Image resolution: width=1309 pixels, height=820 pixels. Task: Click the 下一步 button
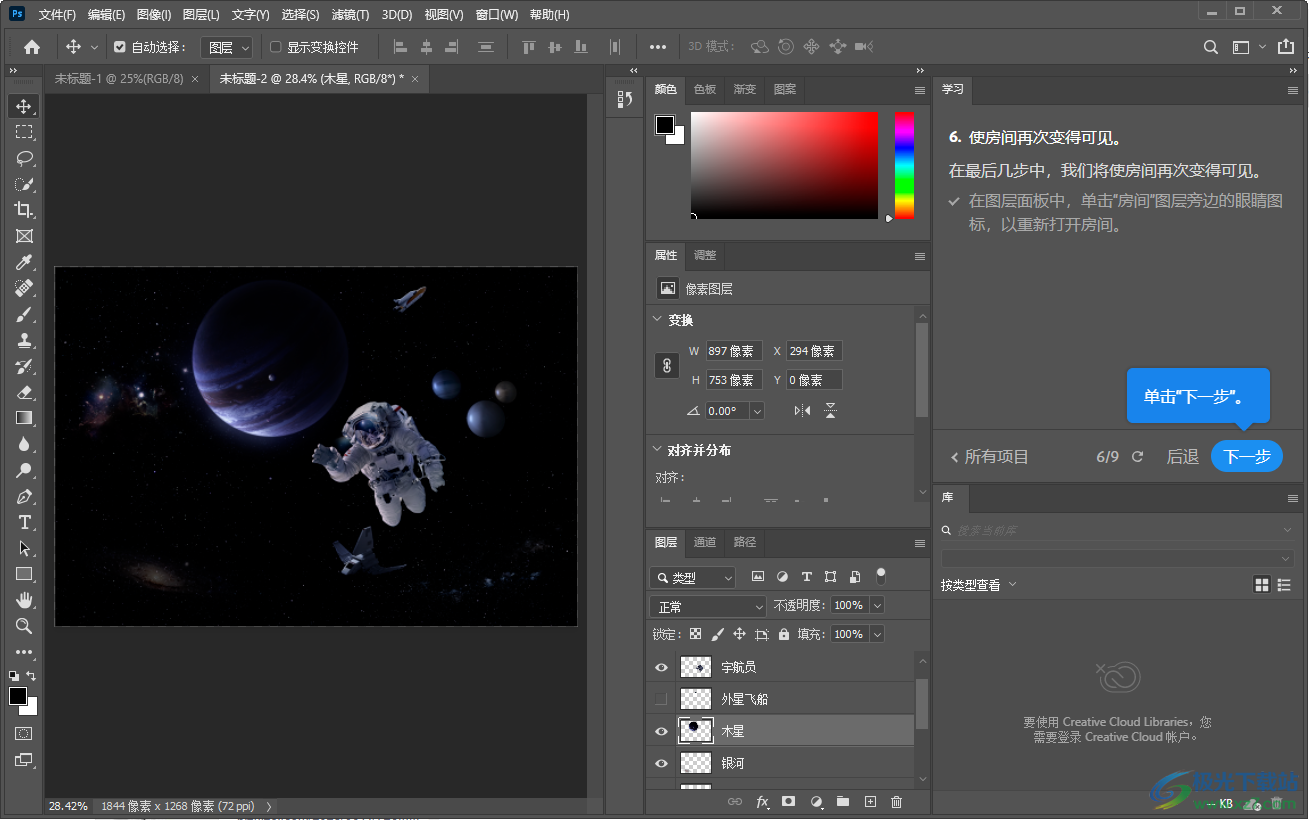coord(1246,456)
